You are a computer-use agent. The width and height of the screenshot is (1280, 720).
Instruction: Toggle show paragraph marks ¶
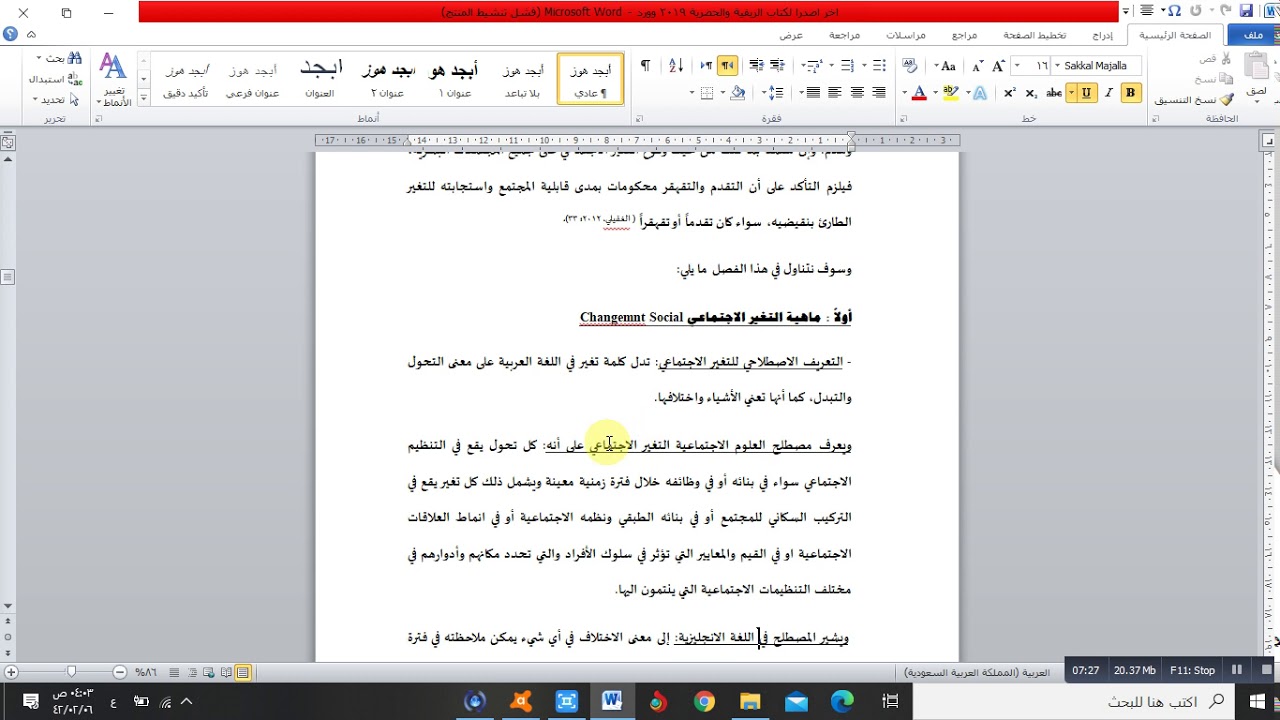coord(645,65)
